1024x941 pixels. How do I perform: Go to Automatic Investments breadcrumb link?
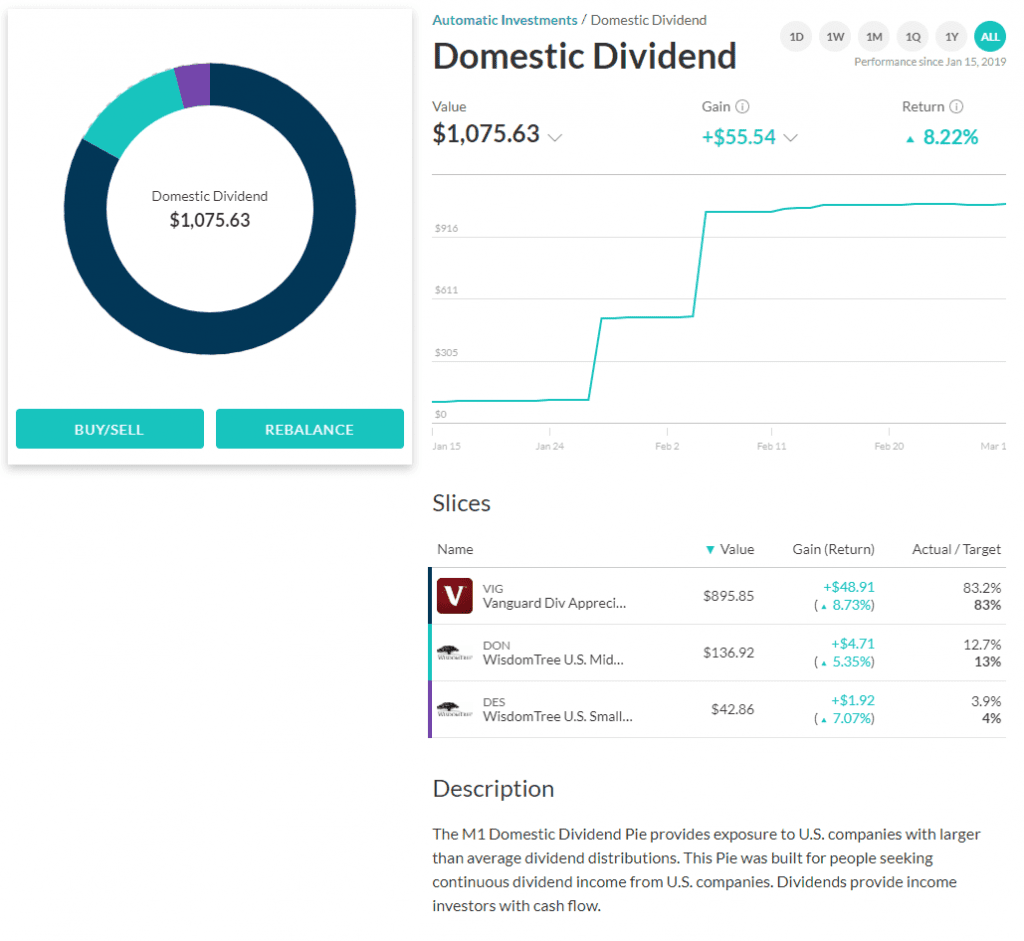(x=505, y=20)
